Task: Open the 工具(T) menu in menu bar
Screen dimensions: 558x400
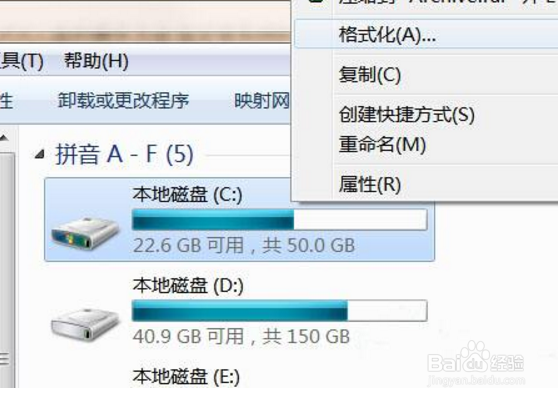Action: 21,61
